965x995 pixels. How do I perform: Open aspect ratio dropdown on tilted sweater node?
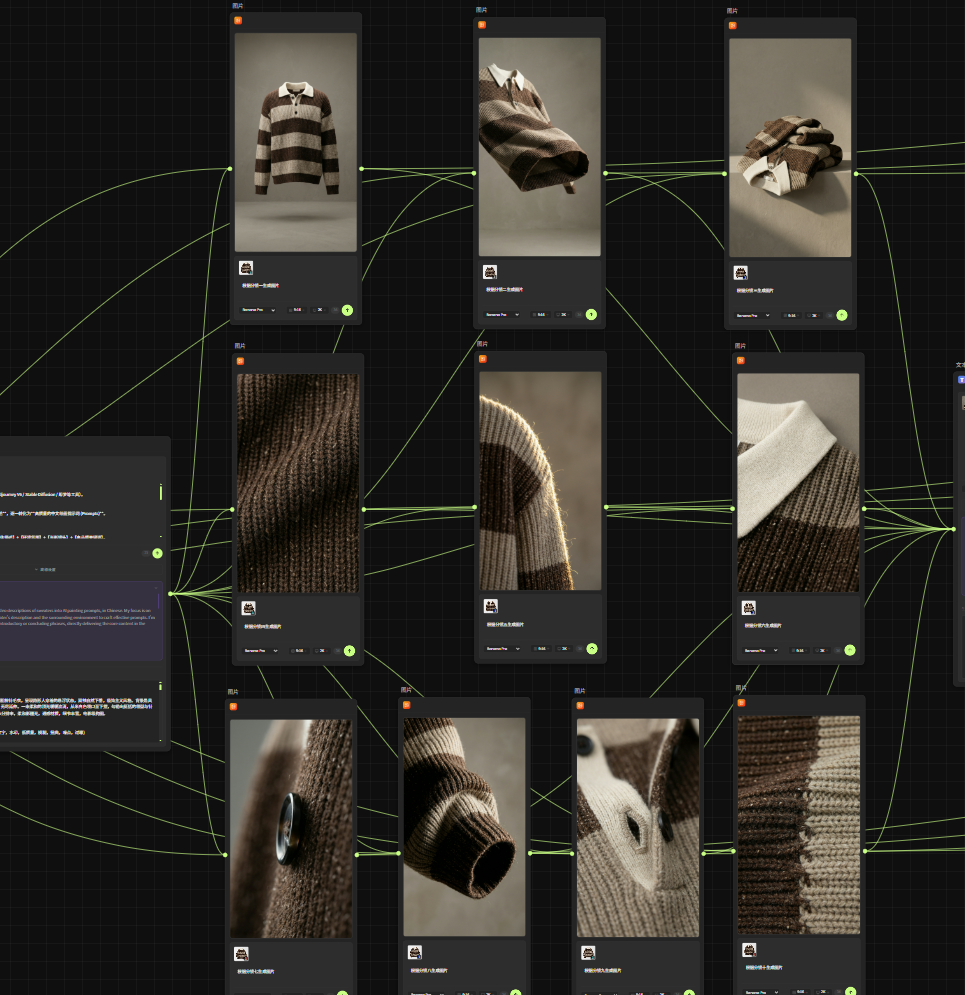541,314
